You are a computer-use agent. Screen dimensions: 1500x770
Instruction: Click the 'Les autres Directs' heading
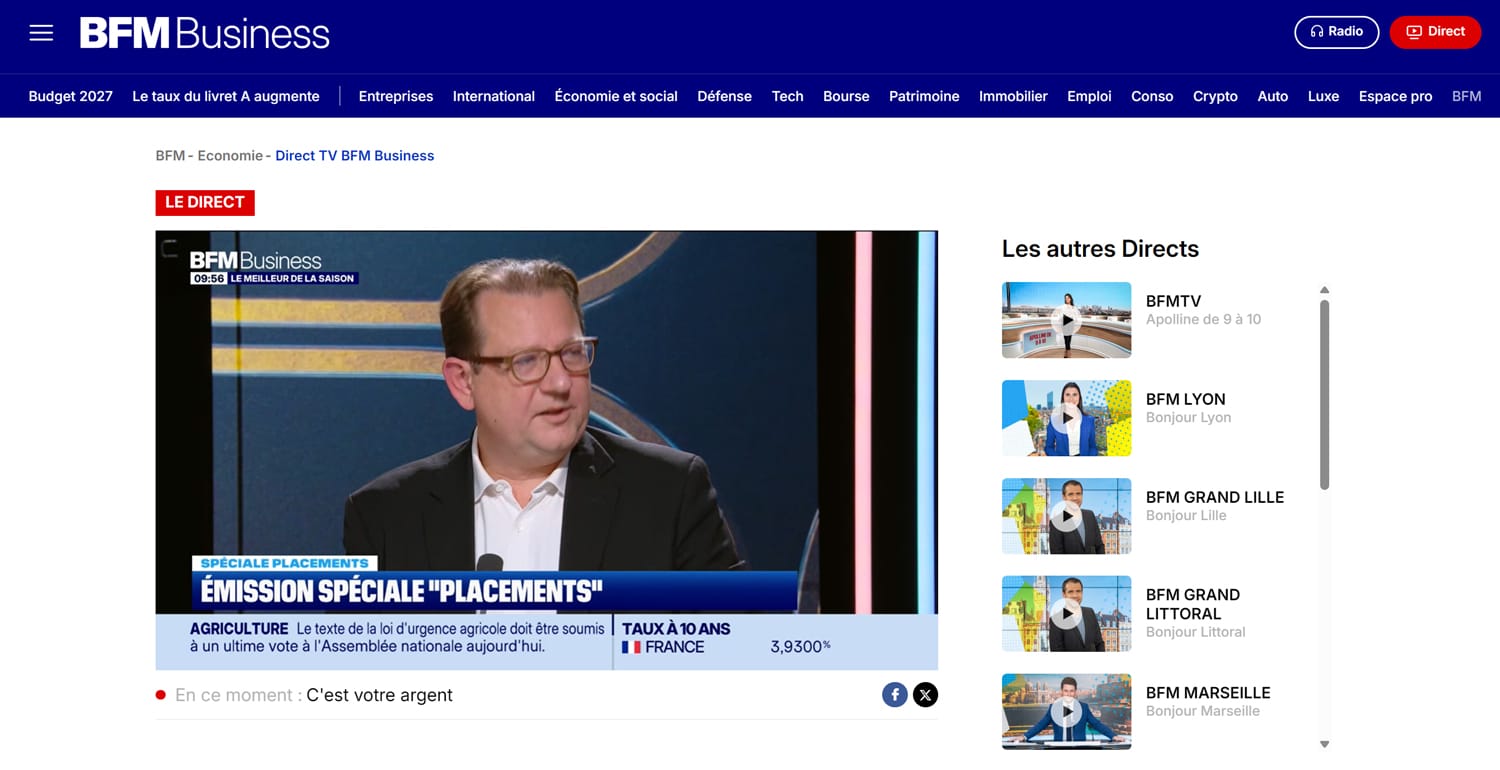[x=1100, y=249]
